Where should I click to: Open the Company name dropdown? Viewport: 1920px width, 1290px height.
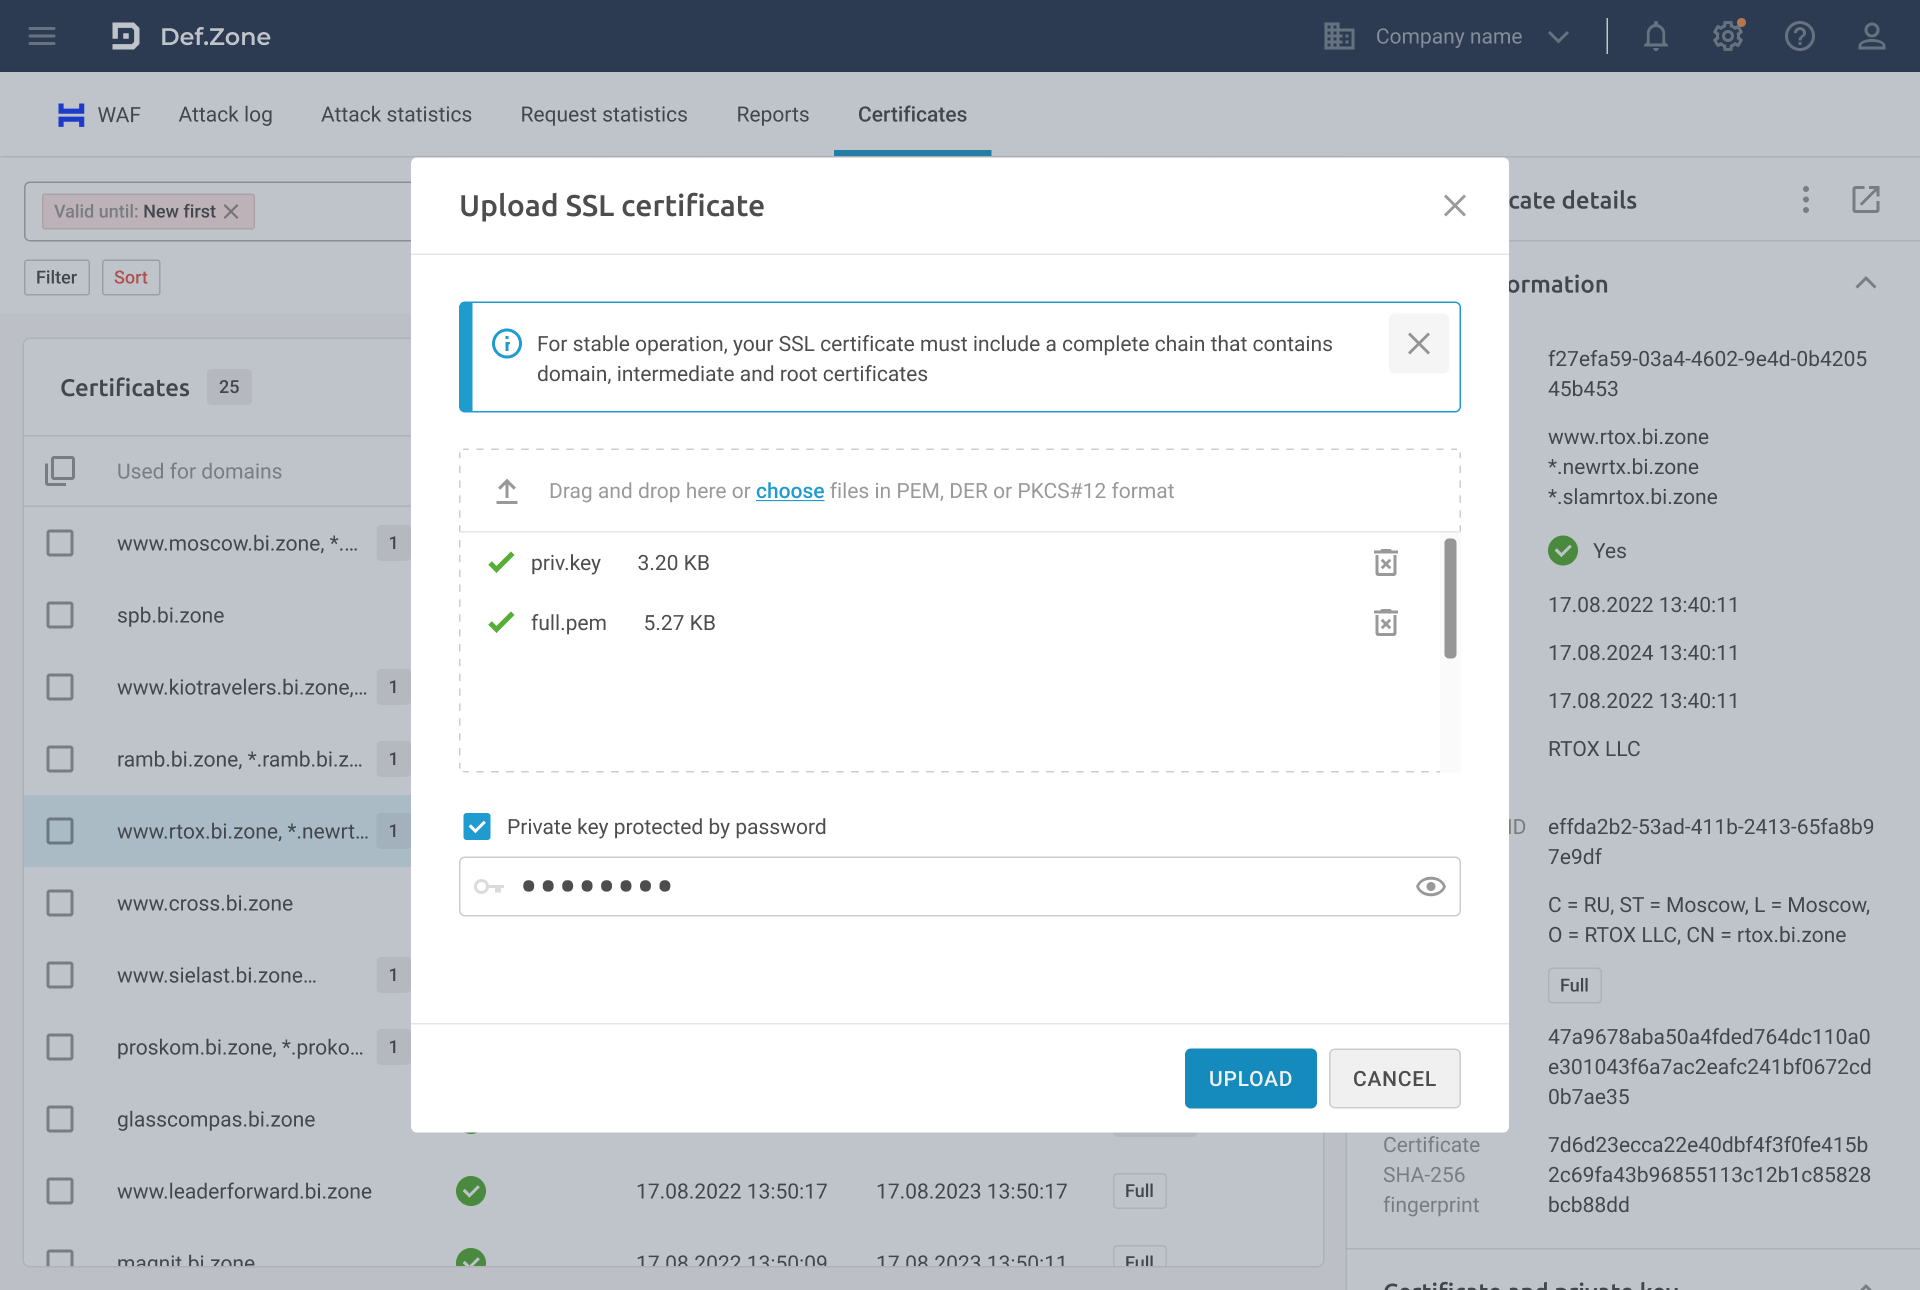click(1448, 37)
